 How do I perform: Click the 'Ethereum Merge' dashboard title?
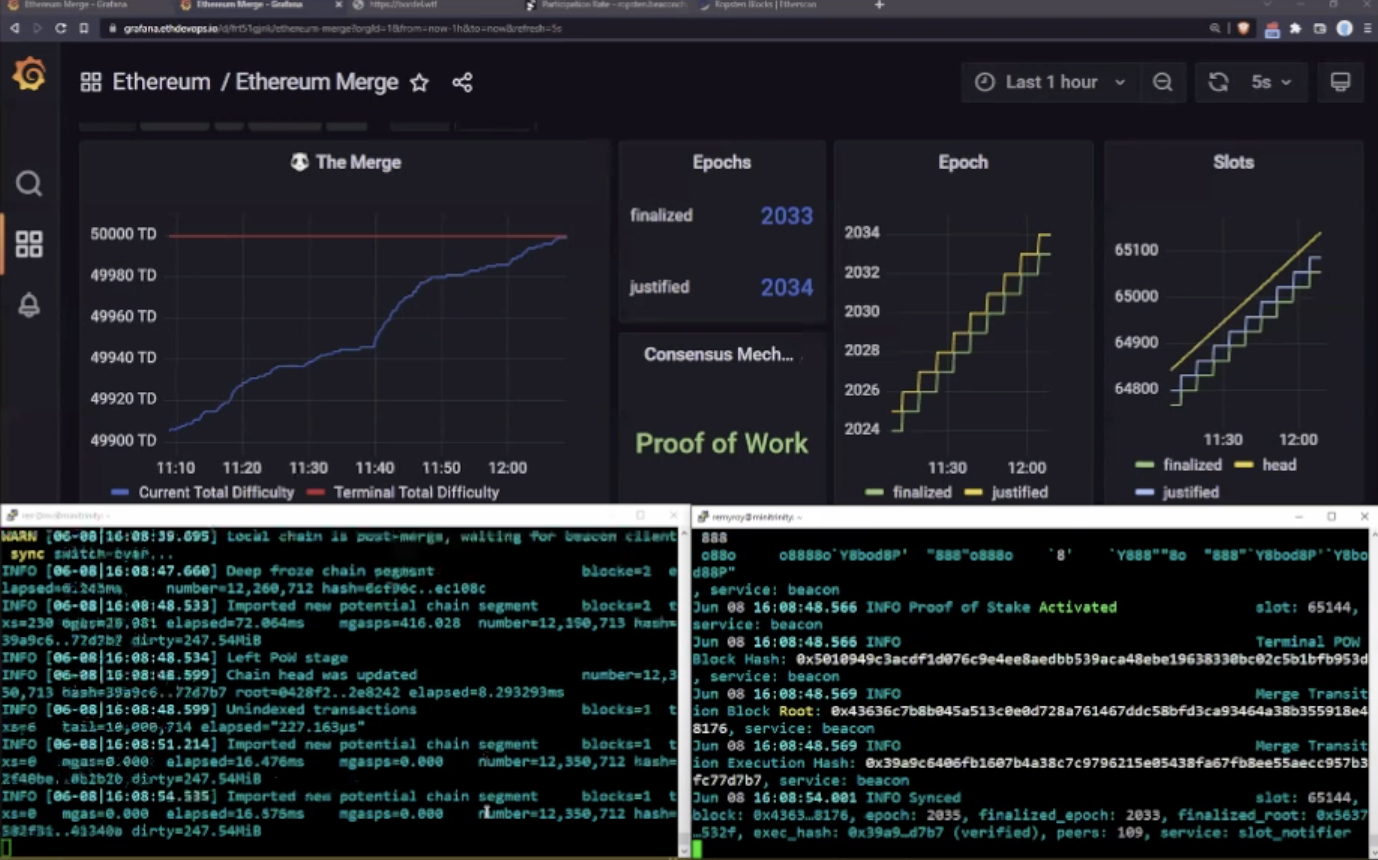click(316, 82)
